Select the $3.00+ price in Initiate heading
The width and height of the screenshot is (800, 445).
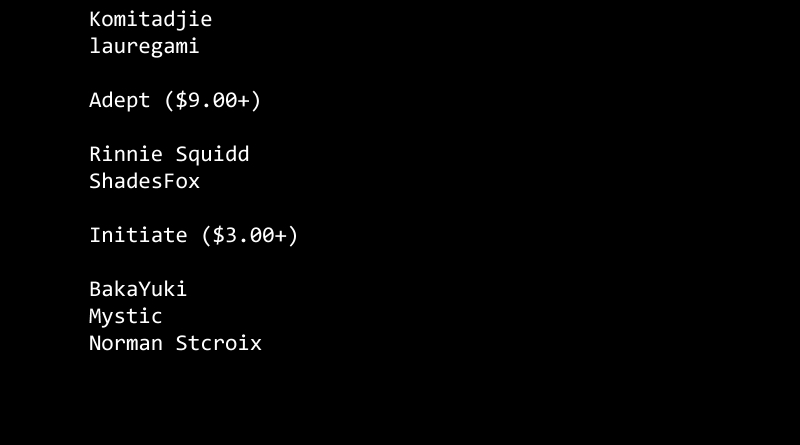click(249, 235)
